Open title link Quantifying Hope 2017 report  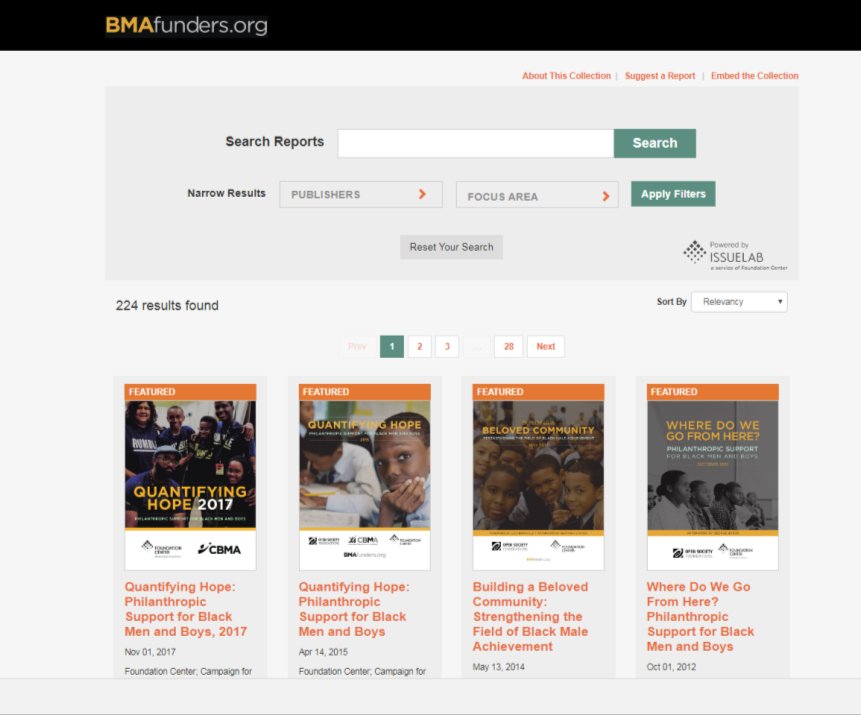coord(186,609)
